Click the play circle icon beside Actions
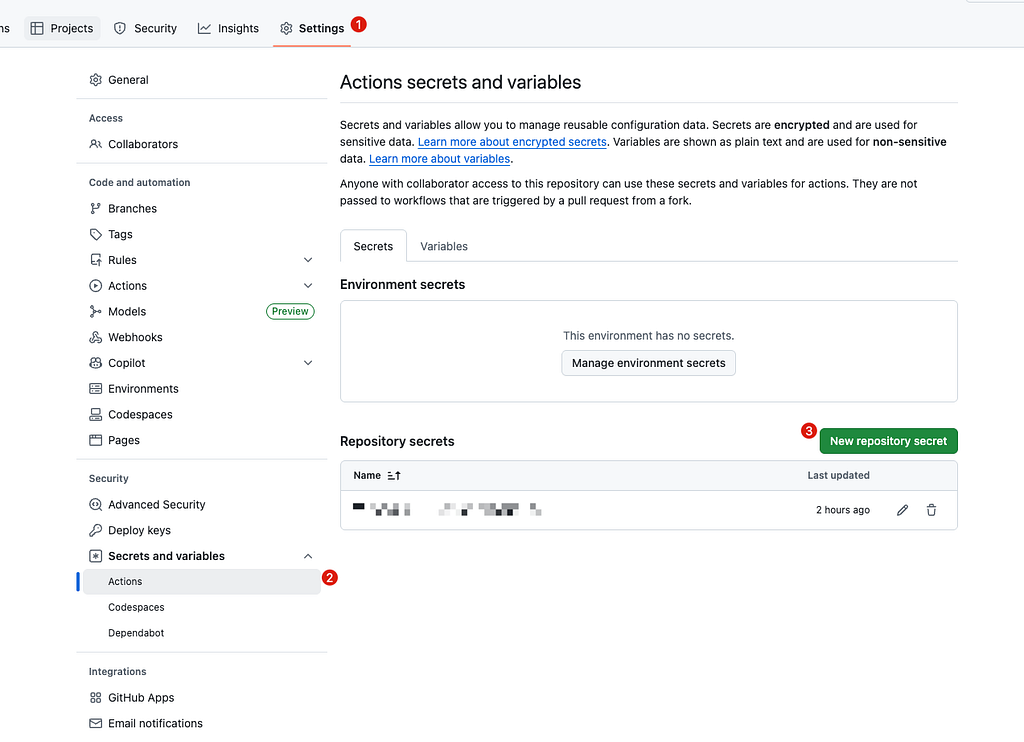 (95, 286)
